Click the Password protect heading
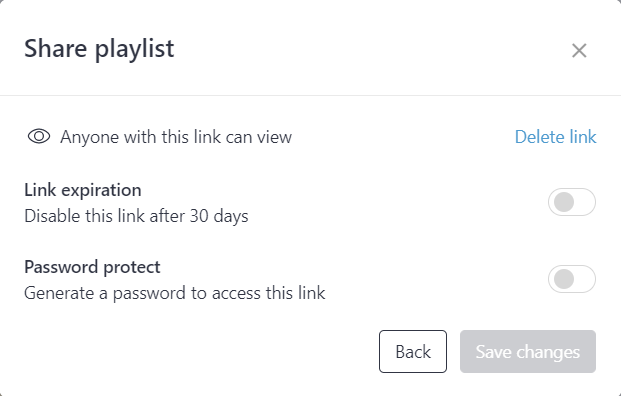This screenshot has width=621, height=396. click(92, 267)
